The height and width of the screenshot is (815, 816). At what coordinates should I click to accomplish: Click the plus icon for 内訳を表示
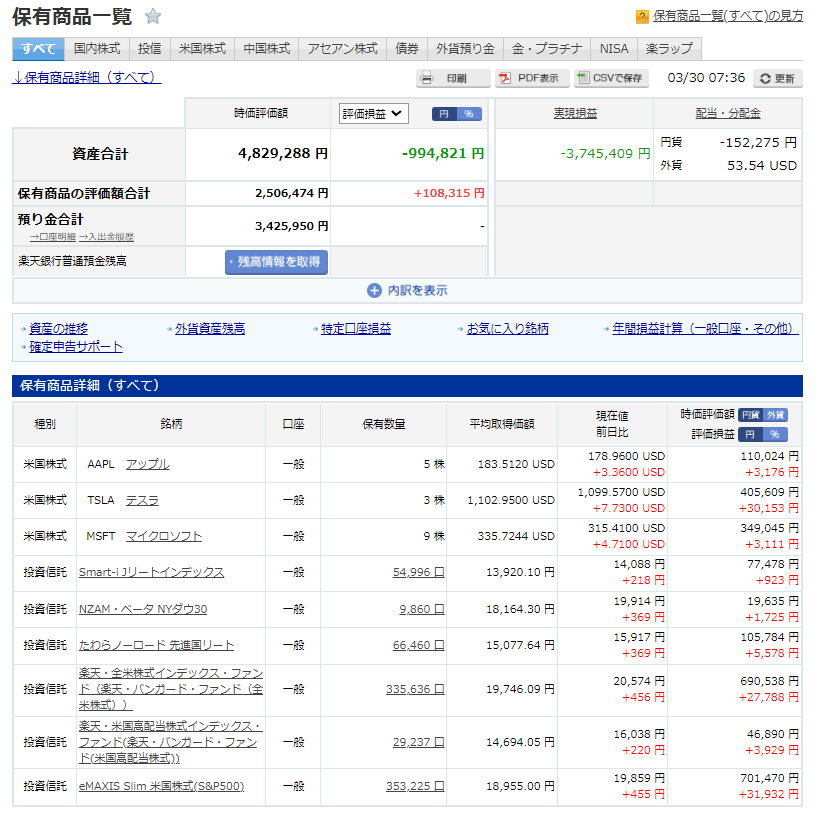[x=374, y=291]
